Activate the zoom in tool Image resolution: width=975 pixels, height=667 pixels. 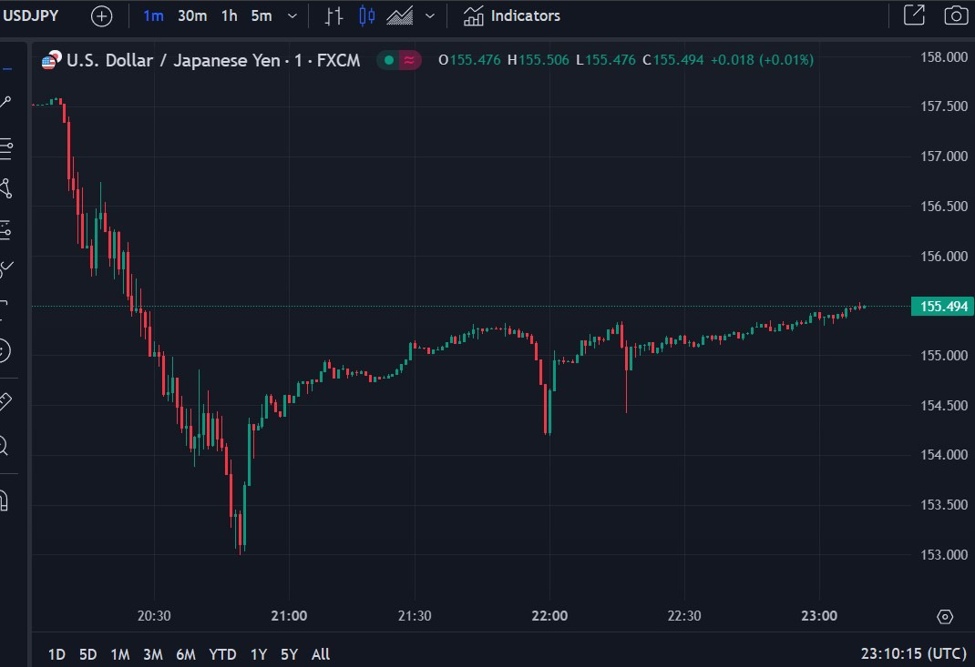(5, 446)
